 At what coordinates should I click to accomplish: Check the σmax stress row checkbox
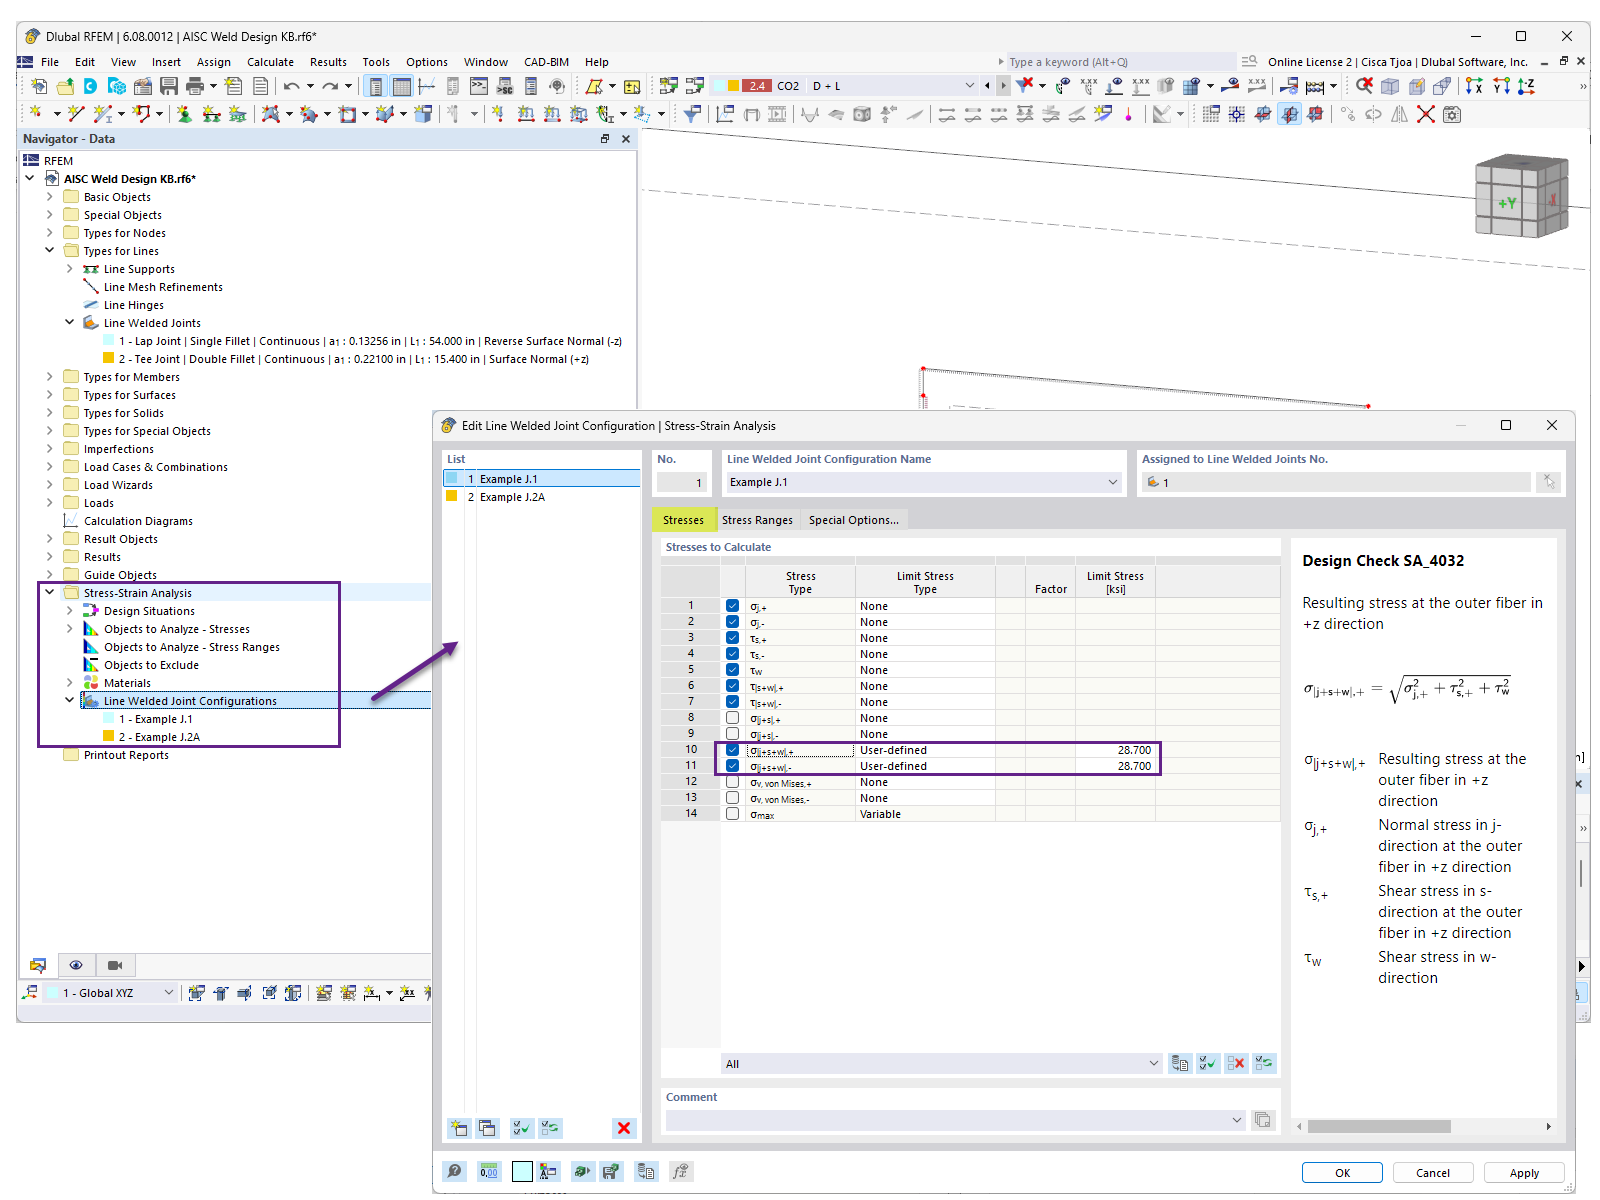tap(733, 813)
